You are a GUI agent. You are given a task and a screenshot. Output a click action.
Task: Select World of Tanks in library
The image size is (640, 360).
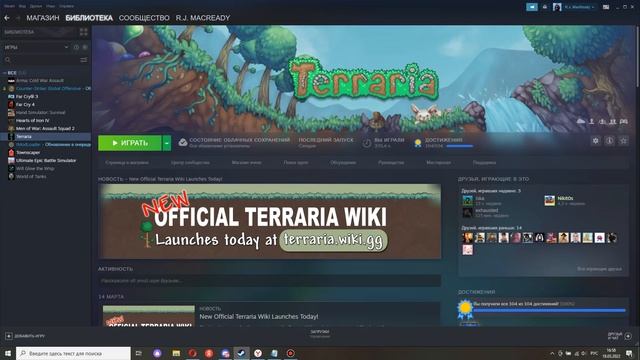pos(31,176)
